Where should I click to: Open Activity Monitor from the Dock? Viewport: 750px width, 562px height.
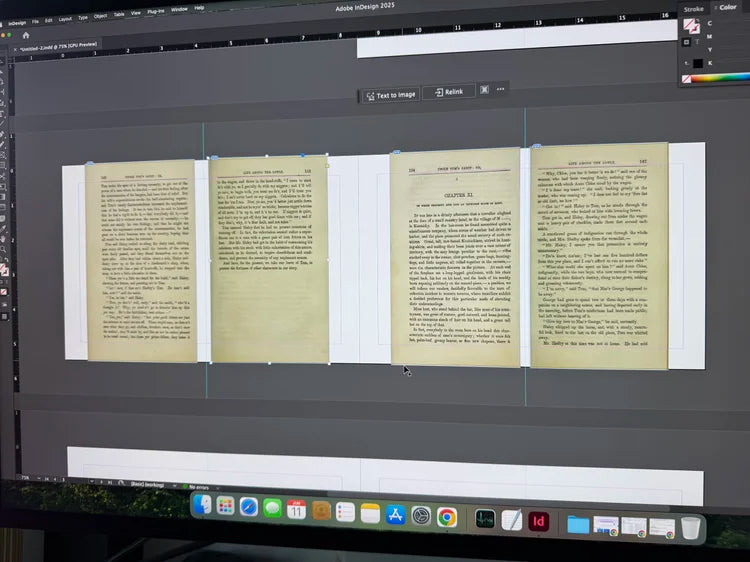tap(485, 519)
